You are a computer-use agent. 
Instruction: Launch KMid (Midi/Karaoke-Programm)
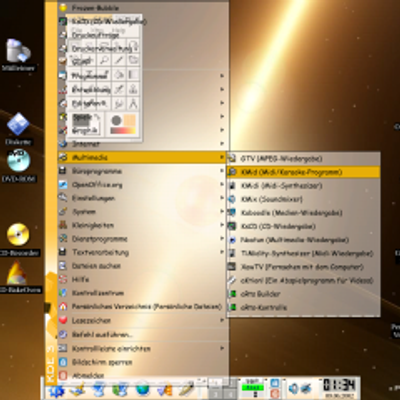303,172
